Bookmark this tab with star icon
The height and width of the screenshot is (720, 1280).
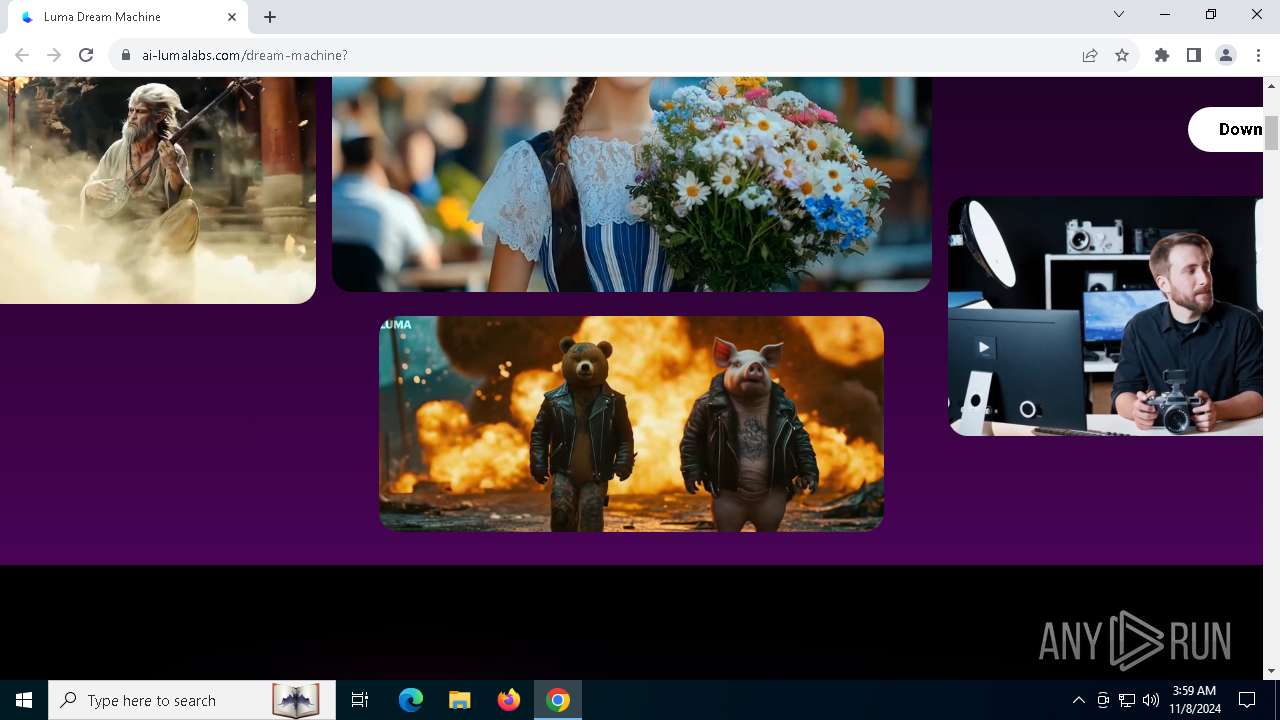pyautogui.click(x=1122, y=55)
